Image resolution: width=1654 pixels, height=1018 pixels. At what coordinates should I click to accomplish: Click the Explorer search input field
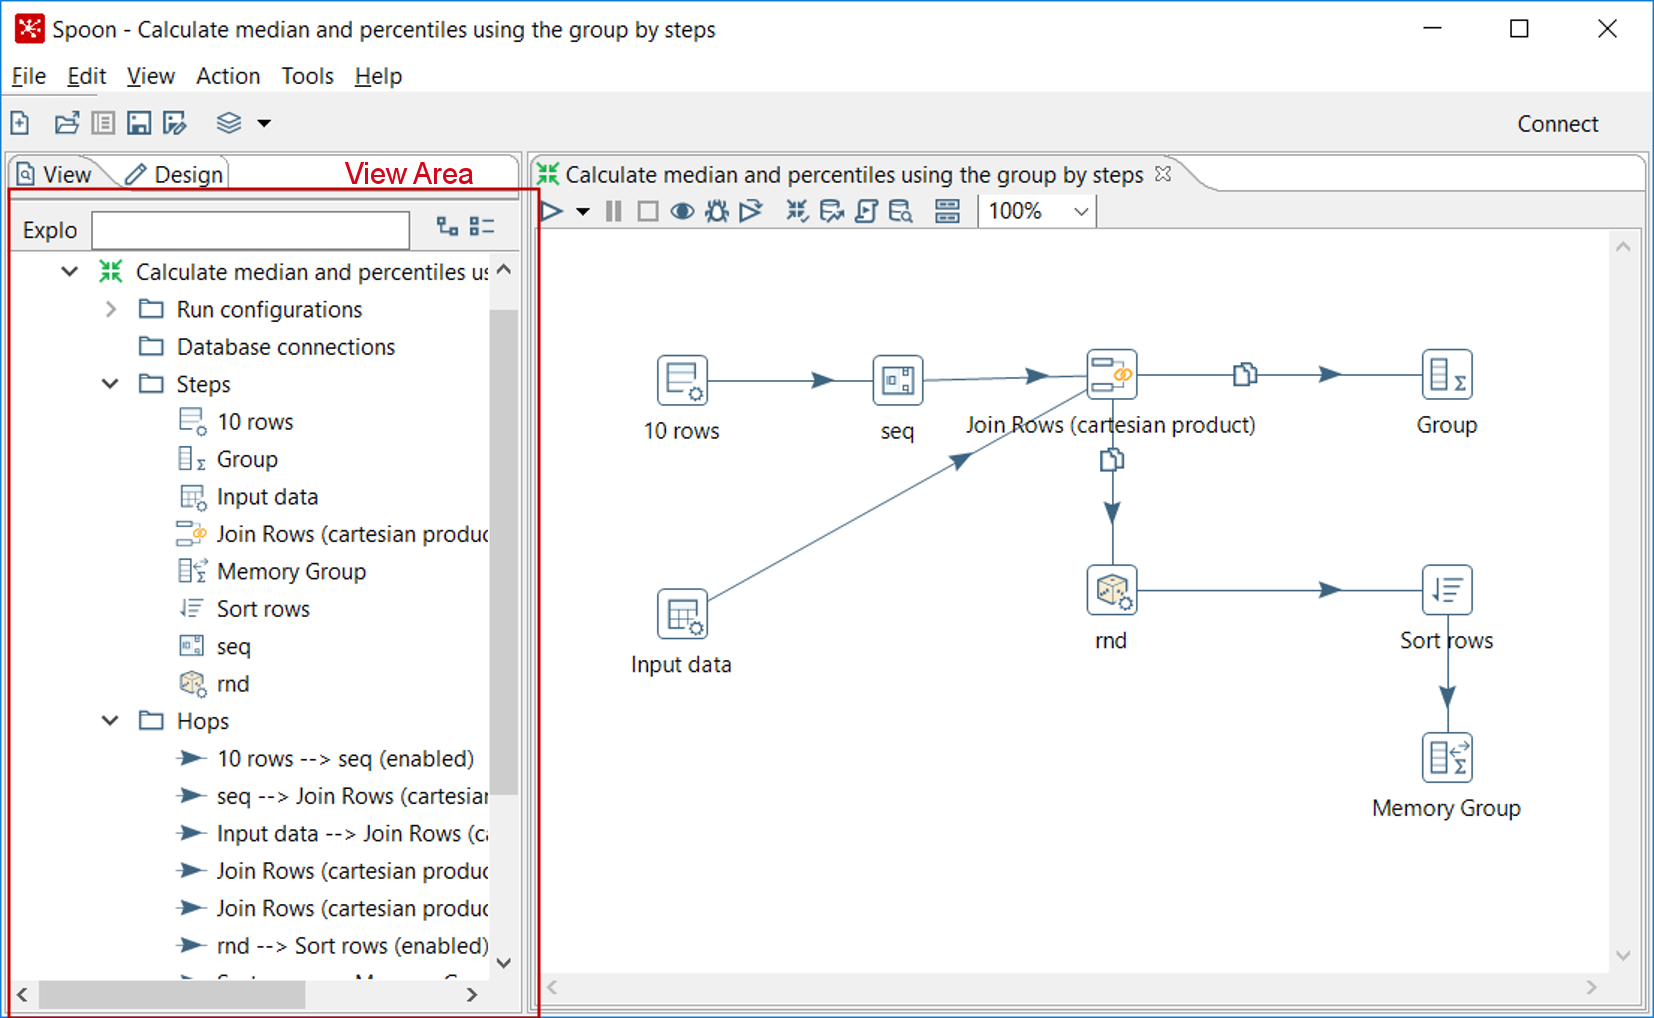250,230
